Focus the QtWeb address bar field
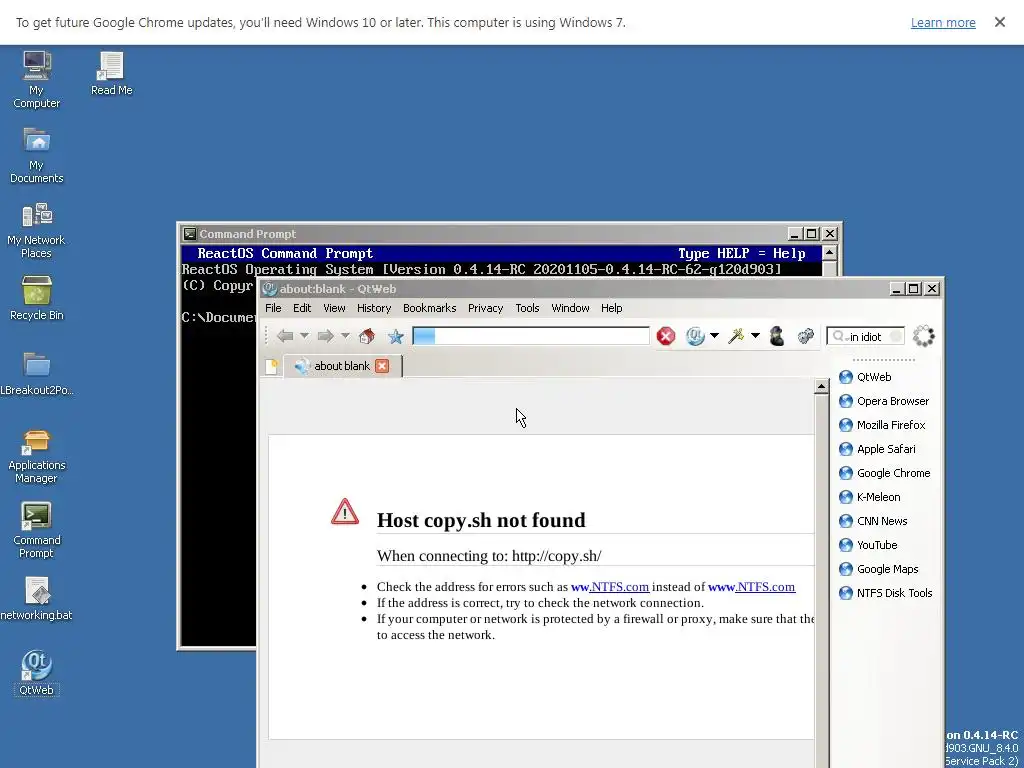This screenshot has height=768, width=1024. pos(530,336)
